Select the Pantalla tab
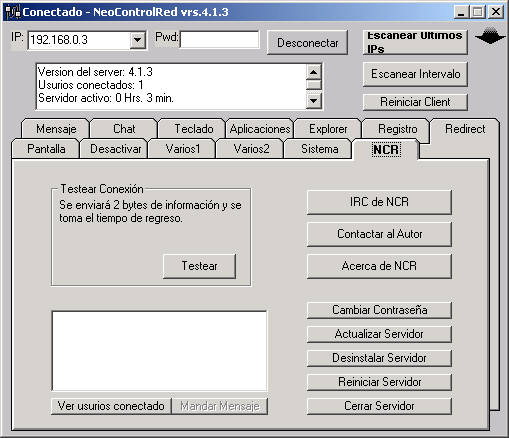The width and height of the screenshot is (509, 438). [x=46, y=149]
